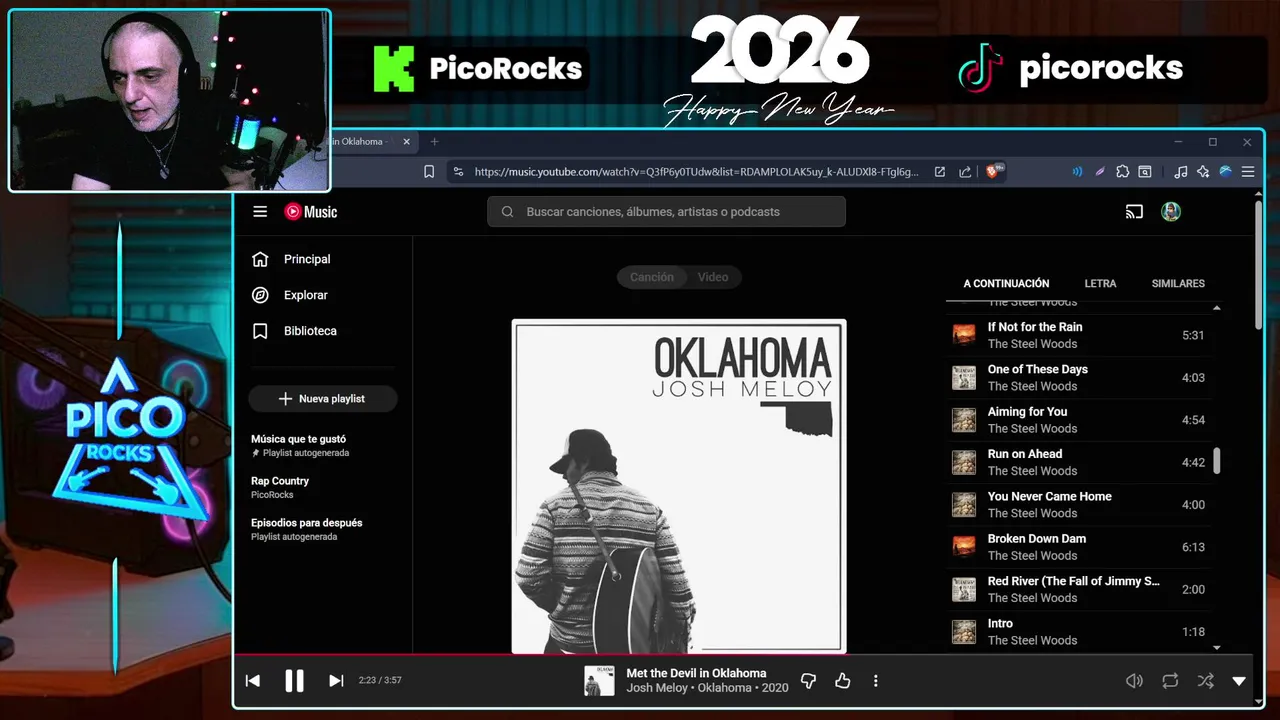Bookmark this page in the browser toolbar
1280x720 pixels.
(429, 172)
